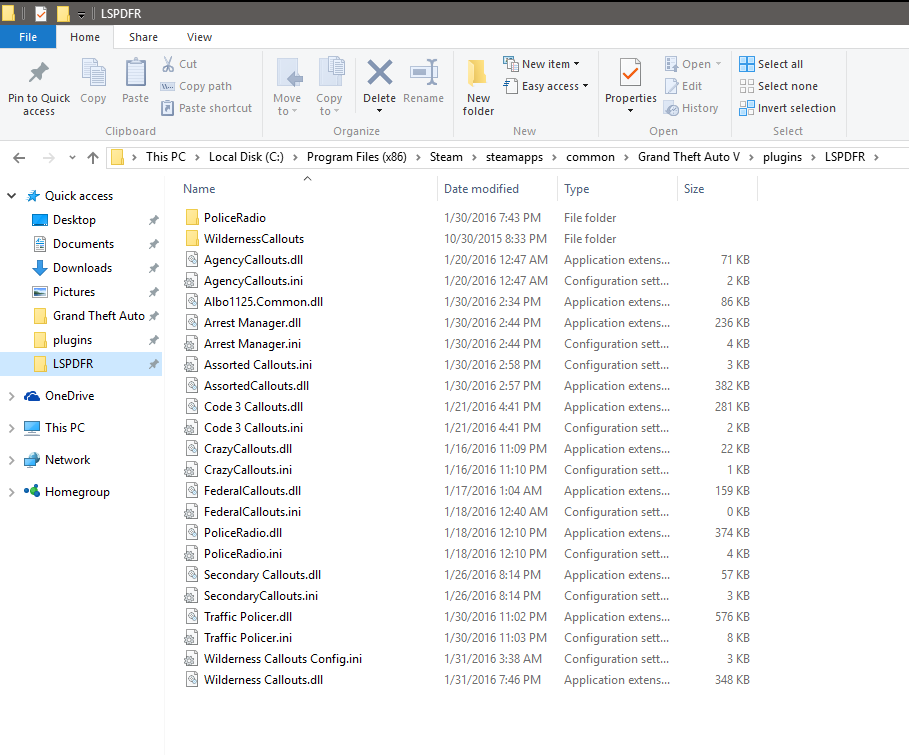Click the Move to icon
This screenshot has height=755, width=909.
pos(288,74)
